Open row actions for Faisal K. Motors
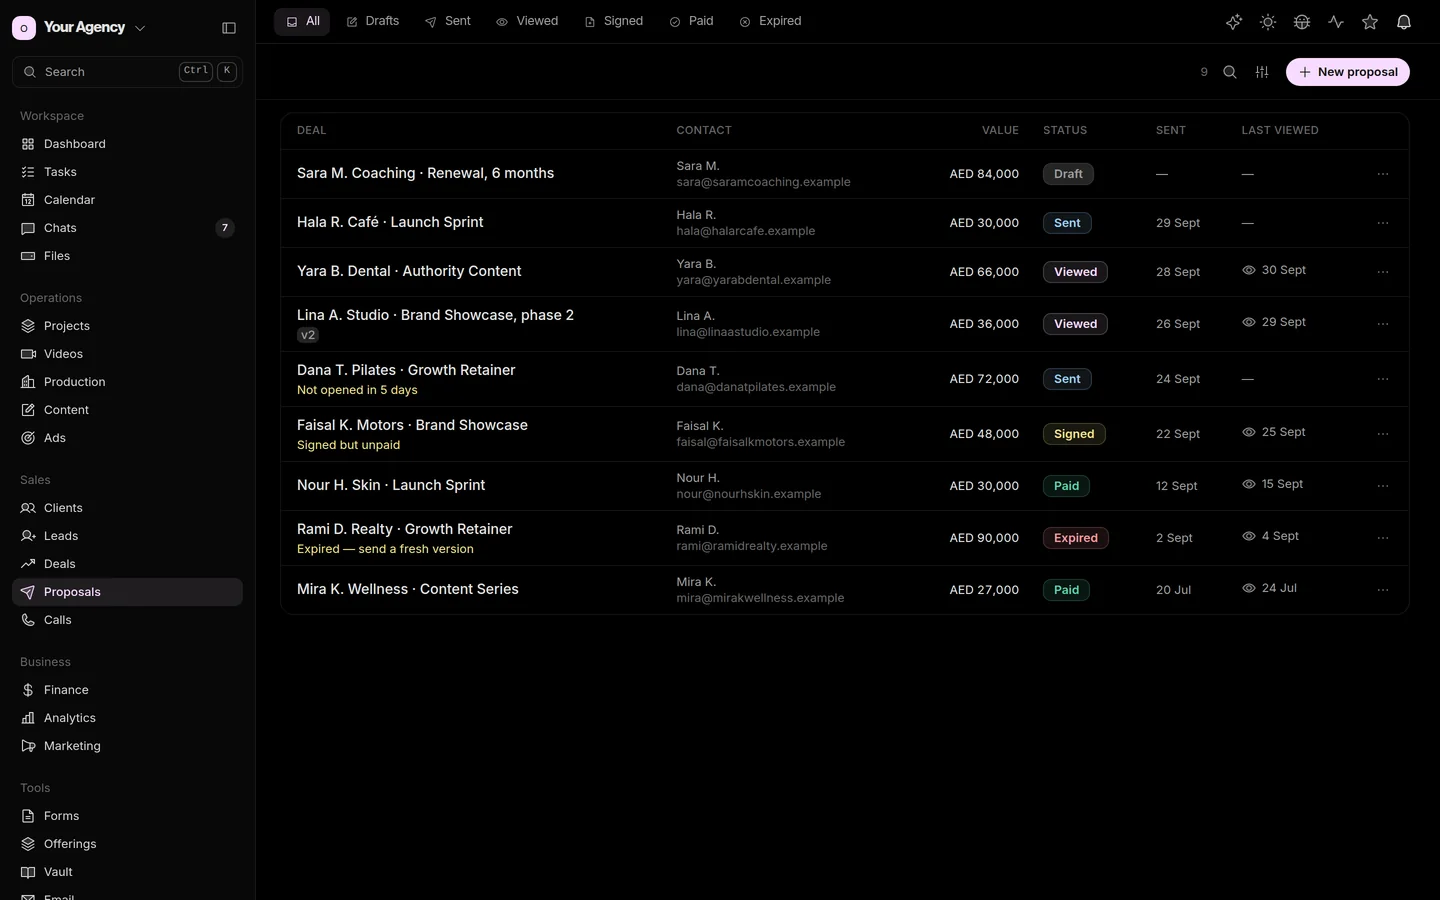This screenshot has width=1440, height=900. (1383, 434)
